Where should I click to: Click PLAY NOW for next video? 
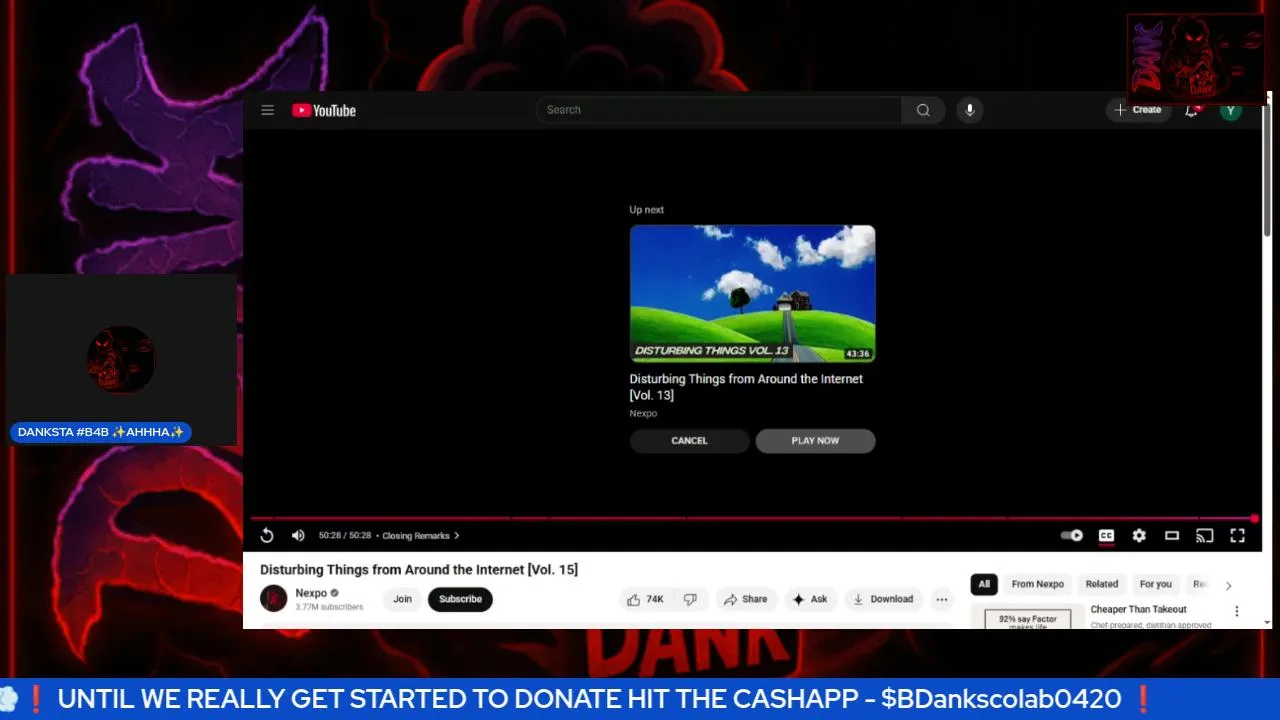[x=815, y=441]
